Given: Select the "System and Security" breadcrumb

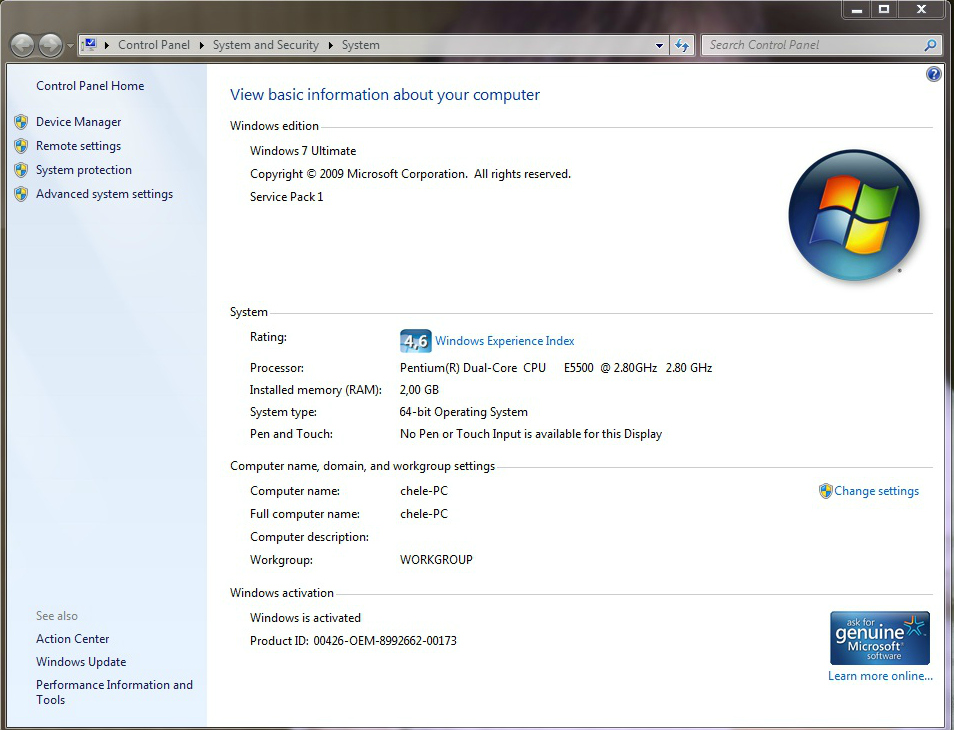Looking at the screenshot, I should pos(265,45).
